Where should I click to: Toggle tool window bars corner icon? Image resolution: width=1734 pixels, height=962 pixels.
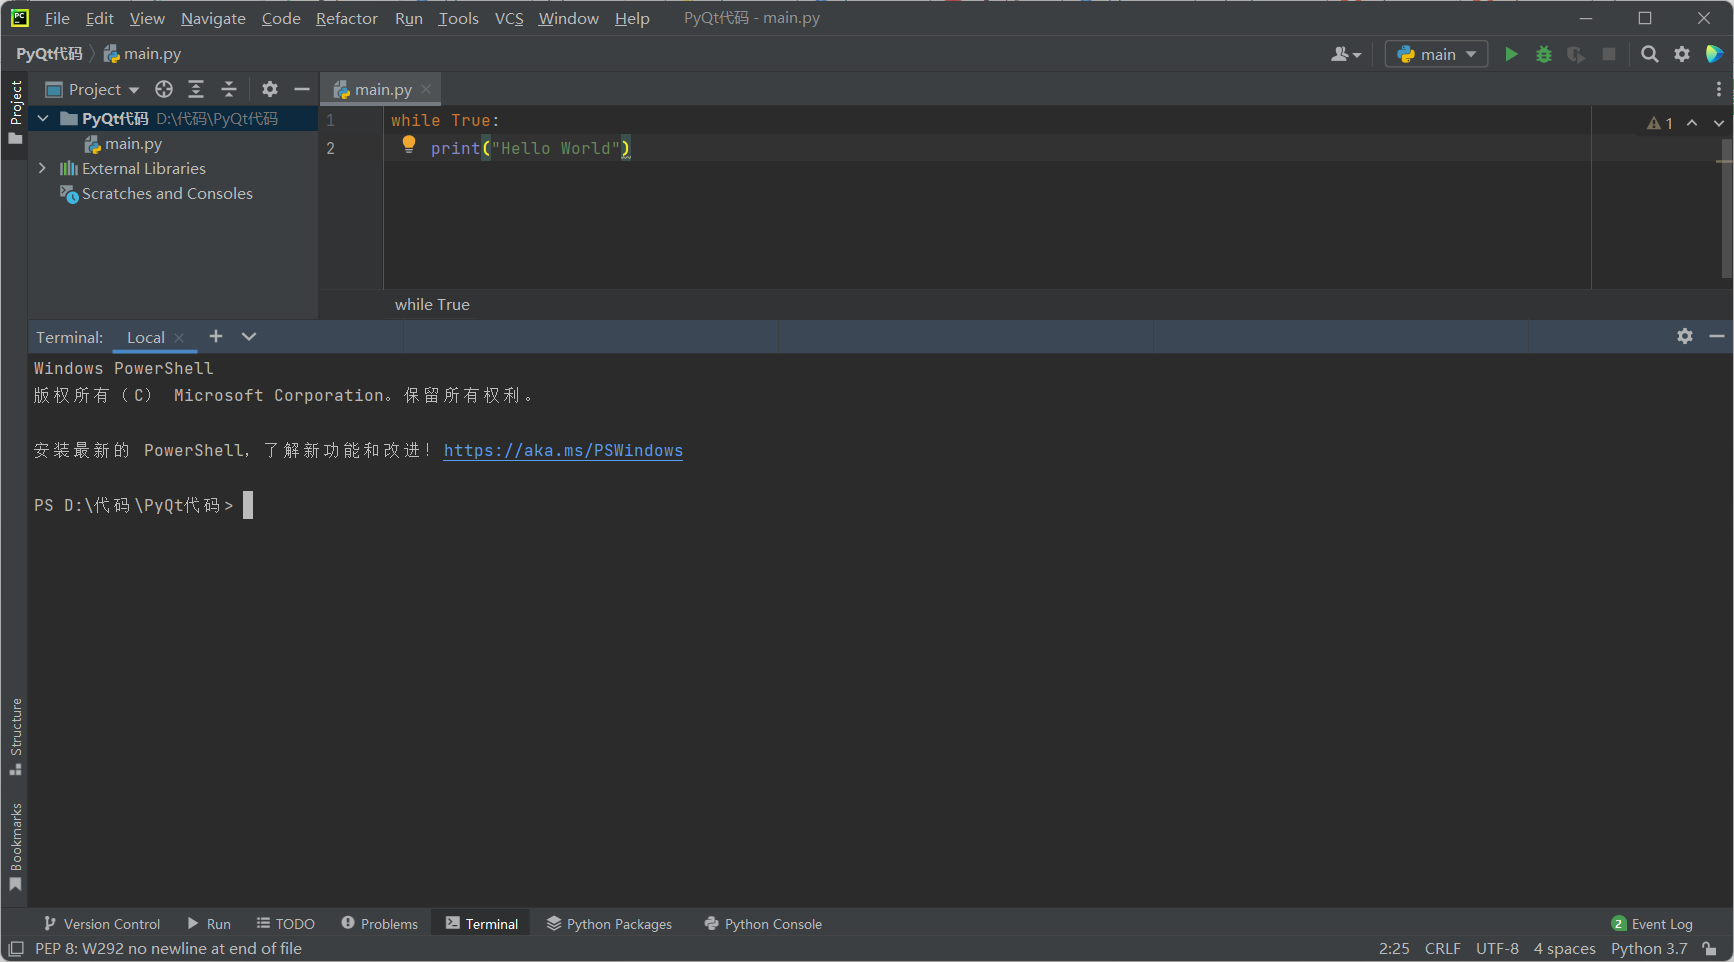16,949
